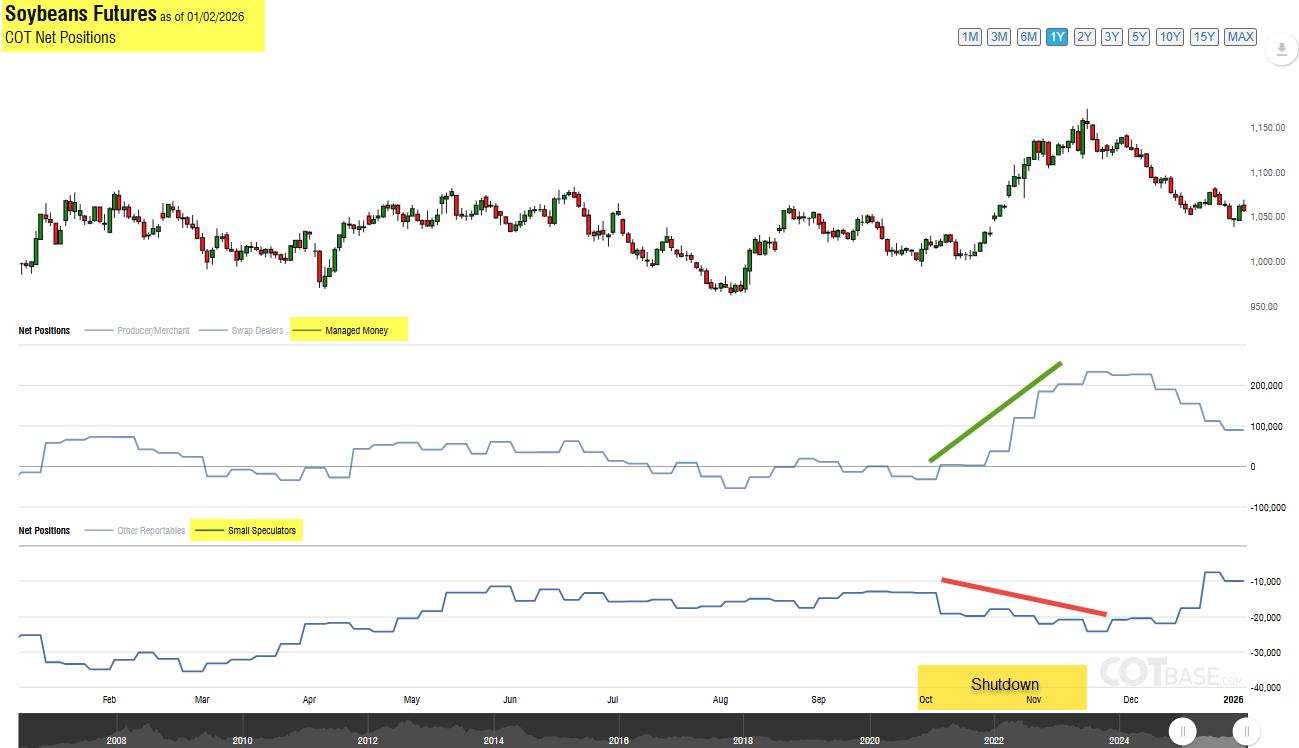Switch to the 6M range

(1028, 37)
